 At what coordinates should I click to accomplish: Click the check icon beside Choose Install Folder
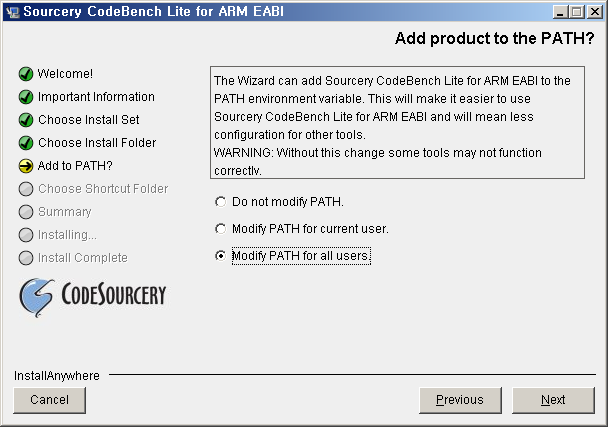(26, 143)
